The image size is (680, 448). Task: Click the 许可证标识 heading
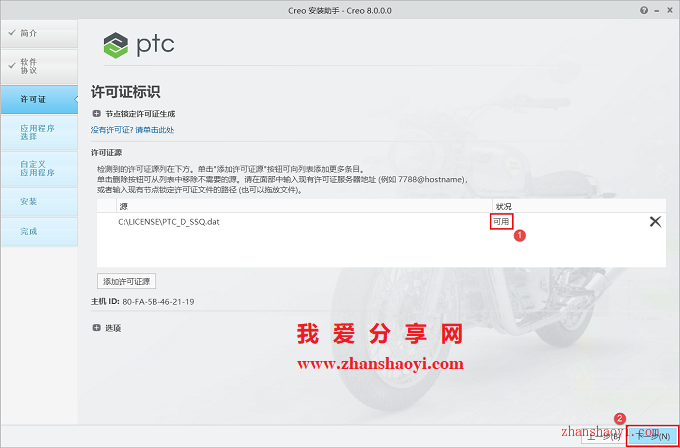(x=125, y=92)
